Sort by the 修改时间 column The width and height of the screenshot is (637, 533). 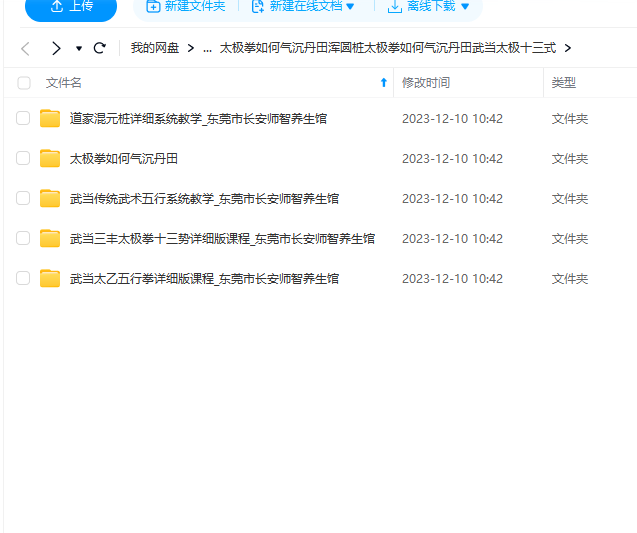[x=426, y=83]
